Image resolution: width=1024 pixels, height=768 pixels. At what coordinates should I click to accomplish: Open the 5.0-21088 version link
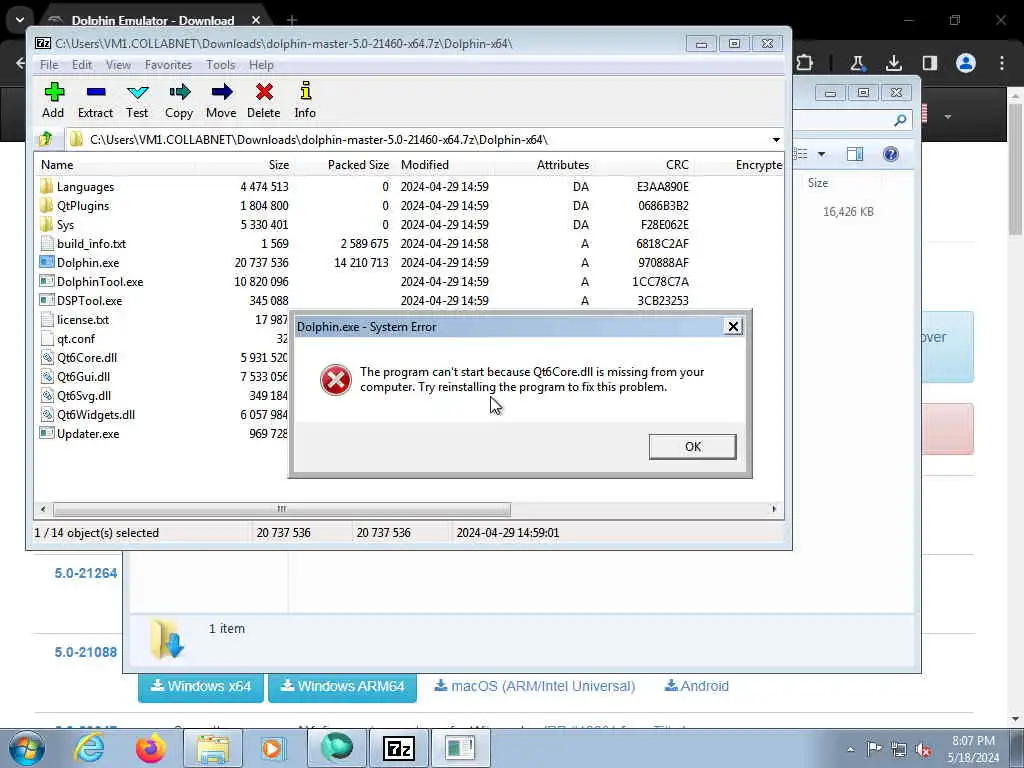point(86,652)
